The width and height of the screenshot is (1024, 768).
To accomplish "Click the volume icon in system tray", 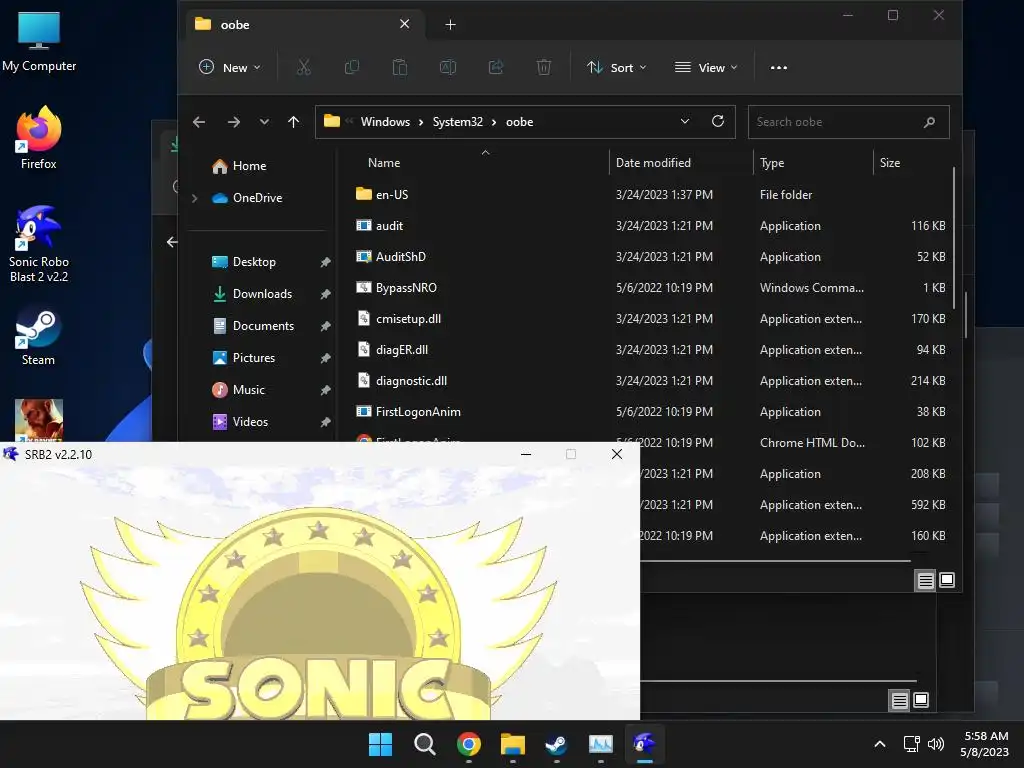I will (x=936, y=744).
